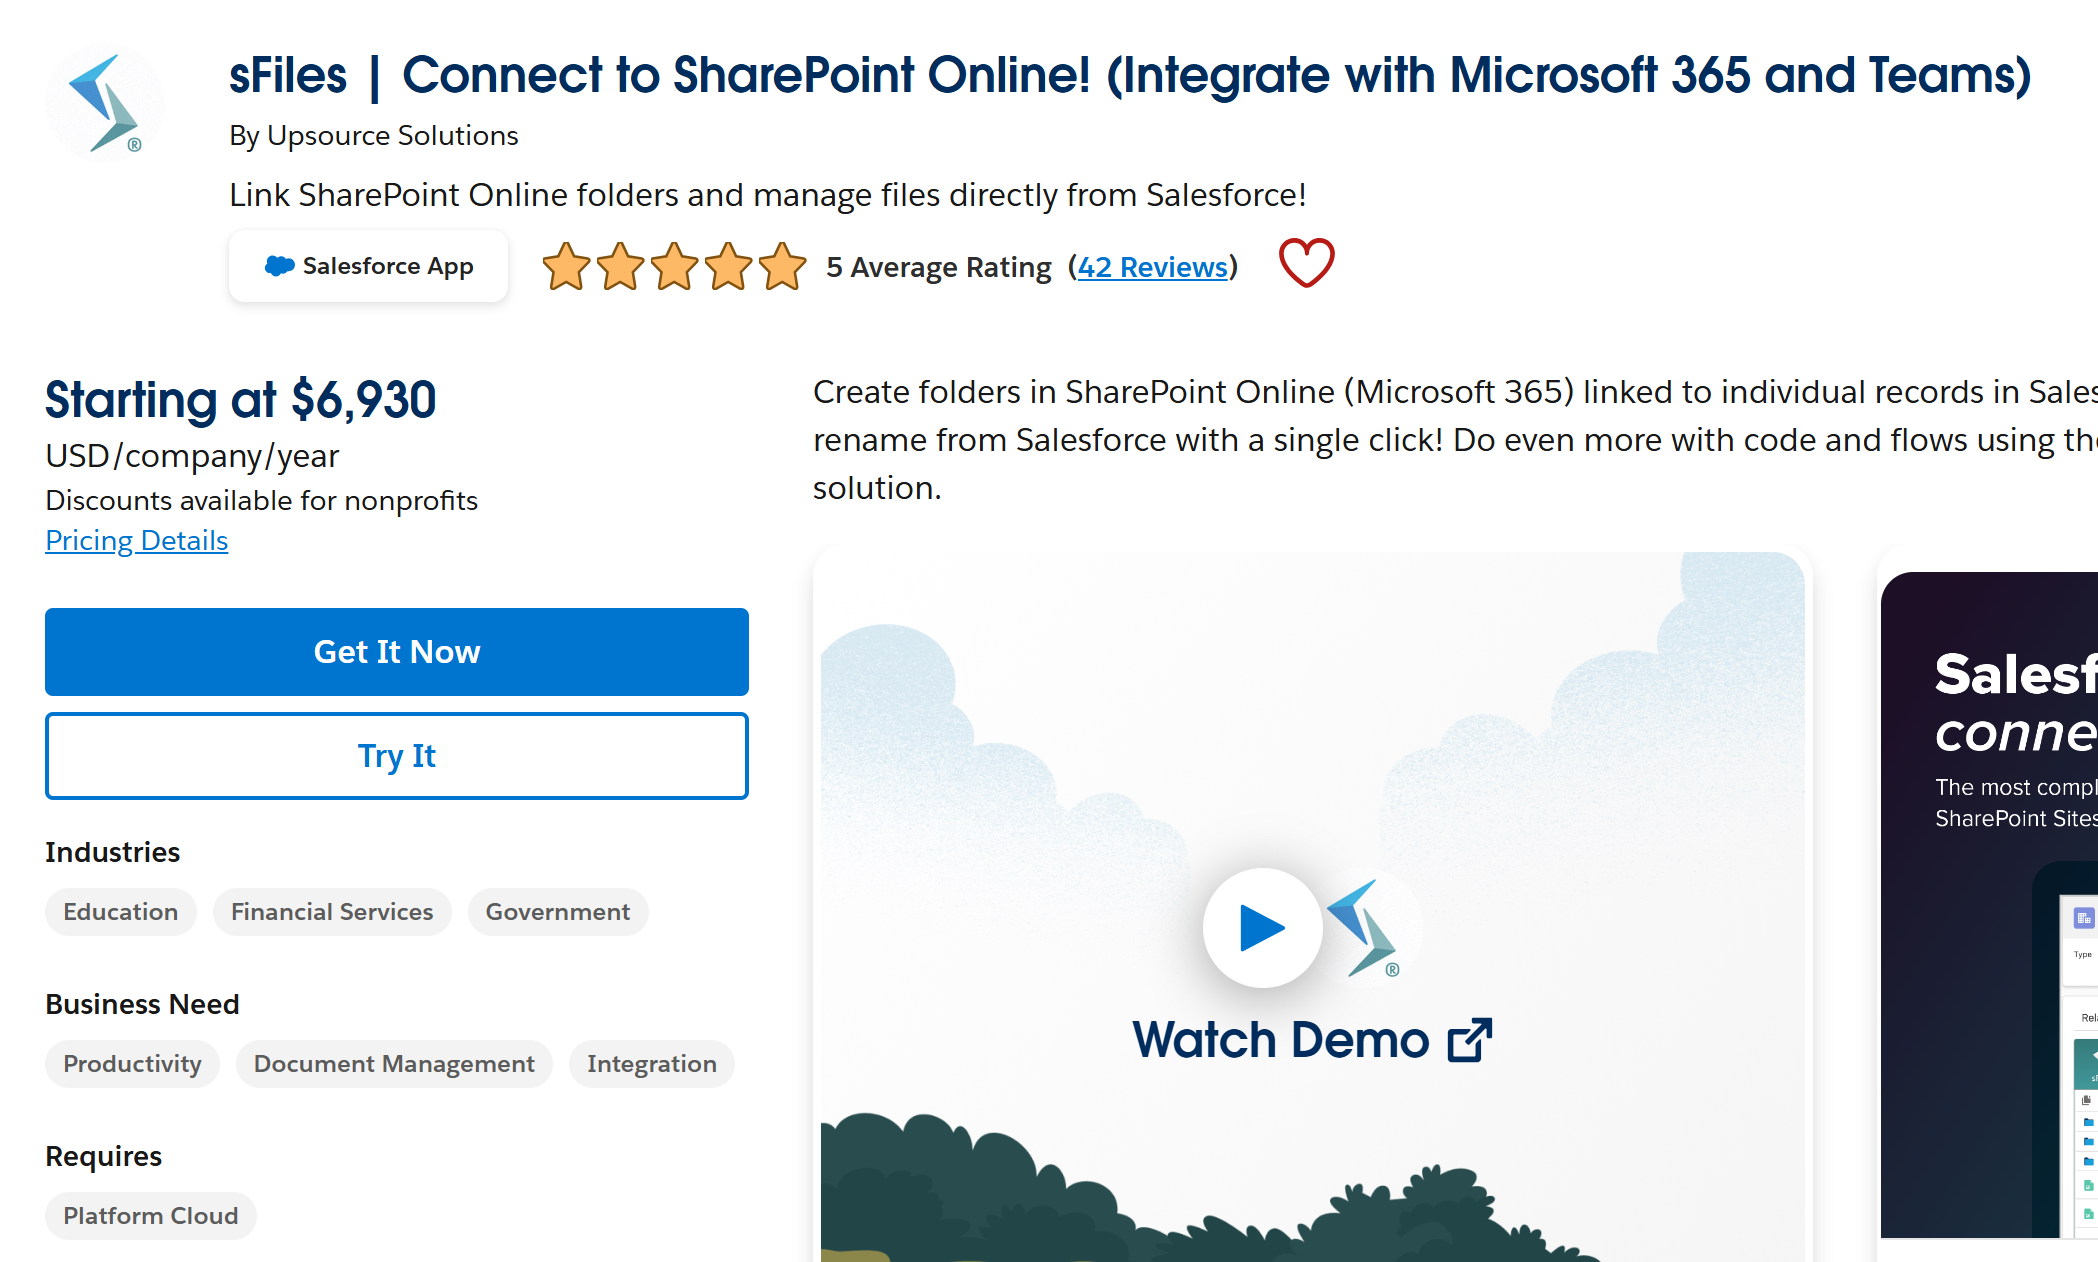Click the Business Need section heading
The height and width of the screenshot is (1262, 2098).
142,1004
